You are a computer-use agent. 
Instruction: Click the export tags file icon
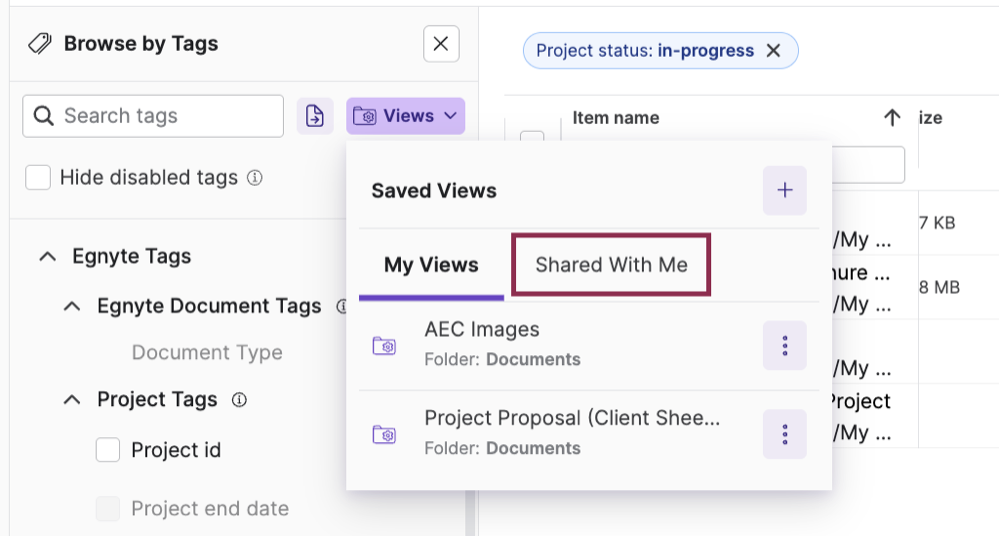click(315, 116)
